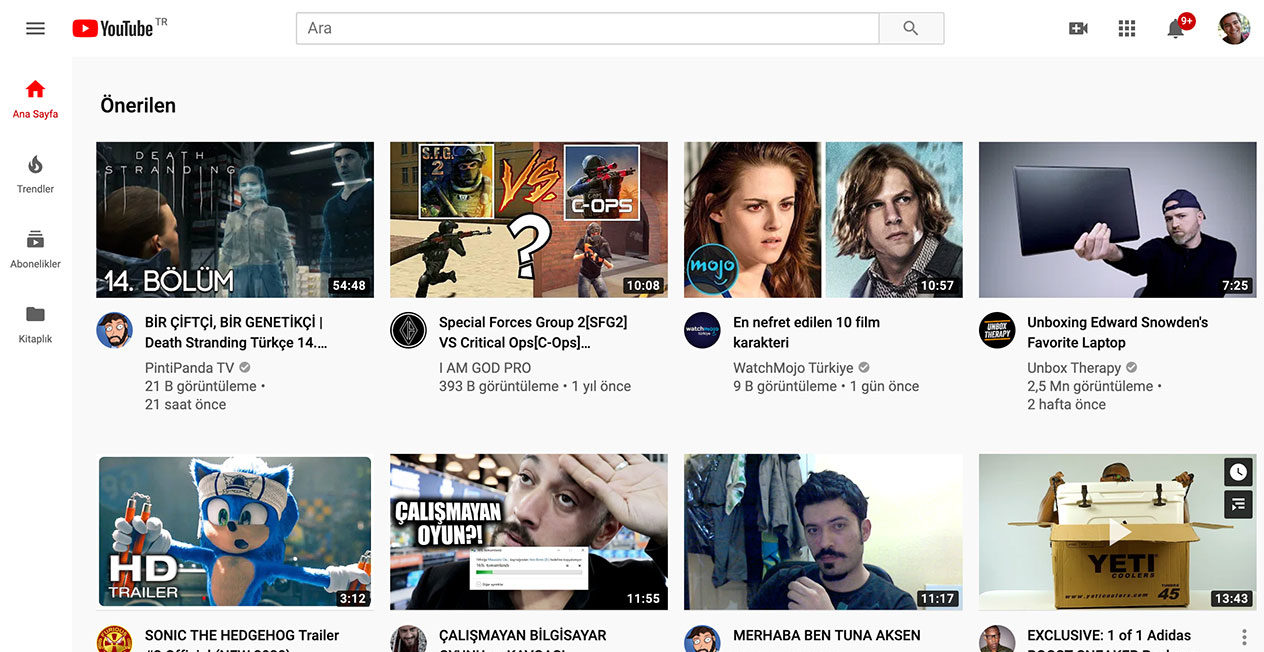Open Unbox Therapy channel avatar
Screen dimensions: 1264x652
coord(997,330)
